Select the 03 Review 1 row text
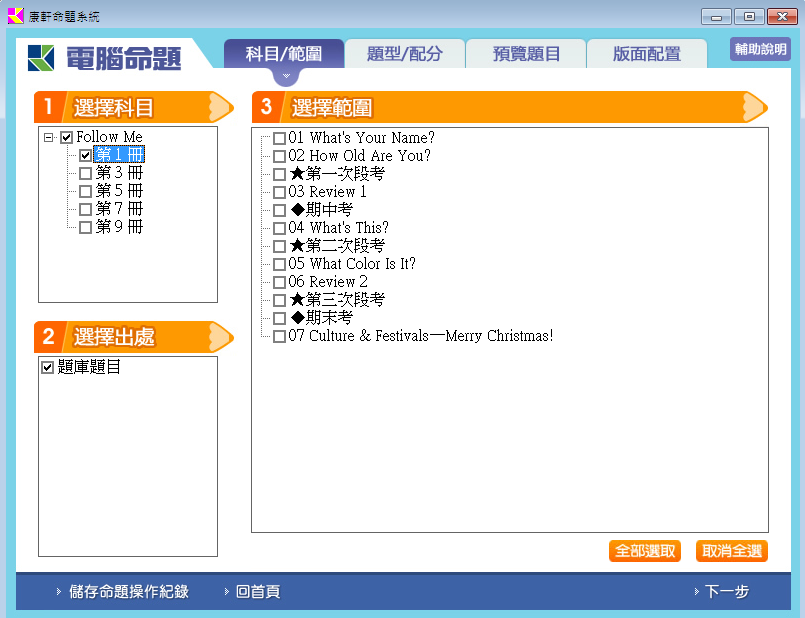Image resolution: width=805 pixels, height=618 pixels. 328,191
